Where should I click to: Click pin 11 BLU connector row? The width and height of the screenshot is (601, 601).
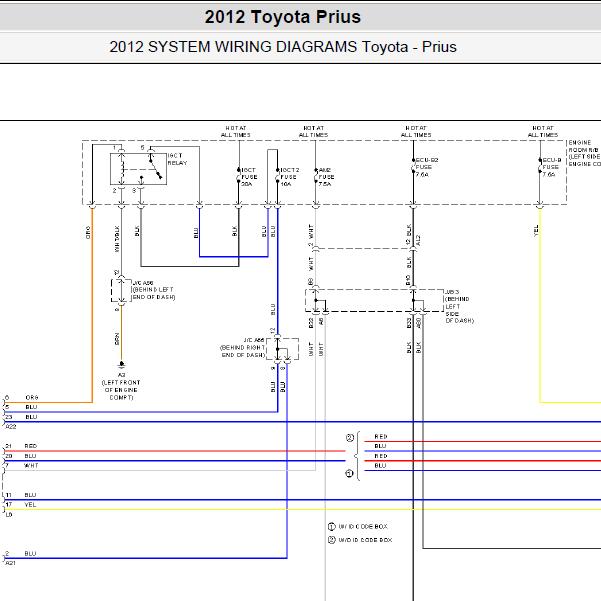[21, 495]
